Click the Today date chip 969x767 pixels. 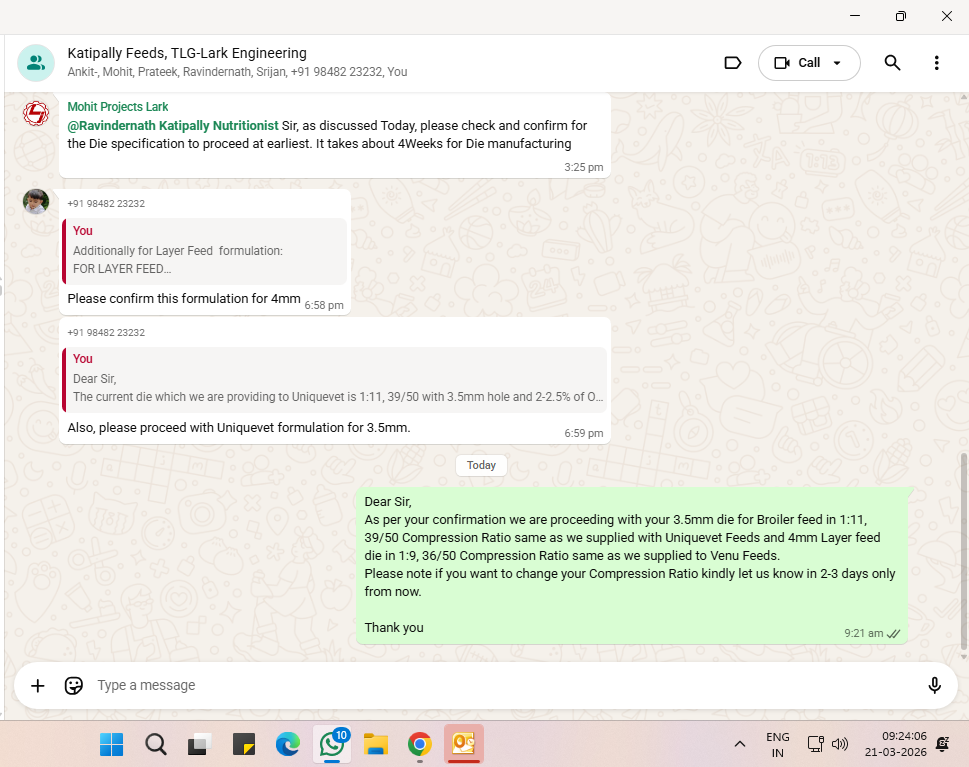pos(481,465)
